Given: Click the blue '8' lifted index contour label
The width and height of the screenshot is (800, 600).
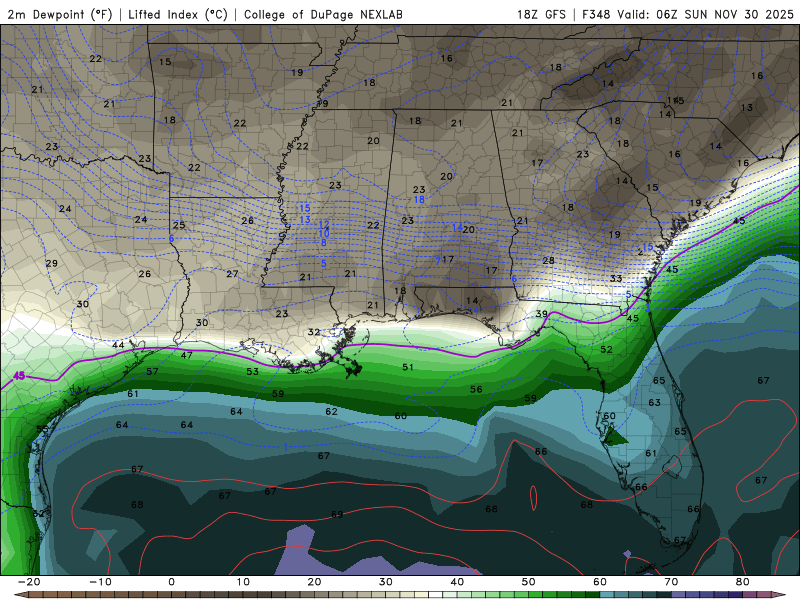Looking at the screenshot, I should coord(324,243).
